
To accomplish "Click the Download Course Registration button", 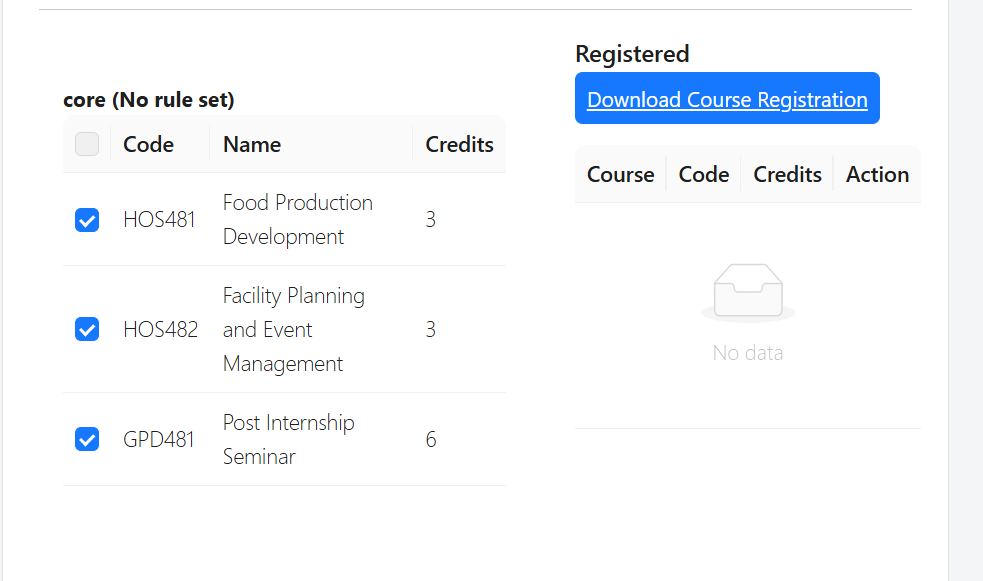I will 727,99.
